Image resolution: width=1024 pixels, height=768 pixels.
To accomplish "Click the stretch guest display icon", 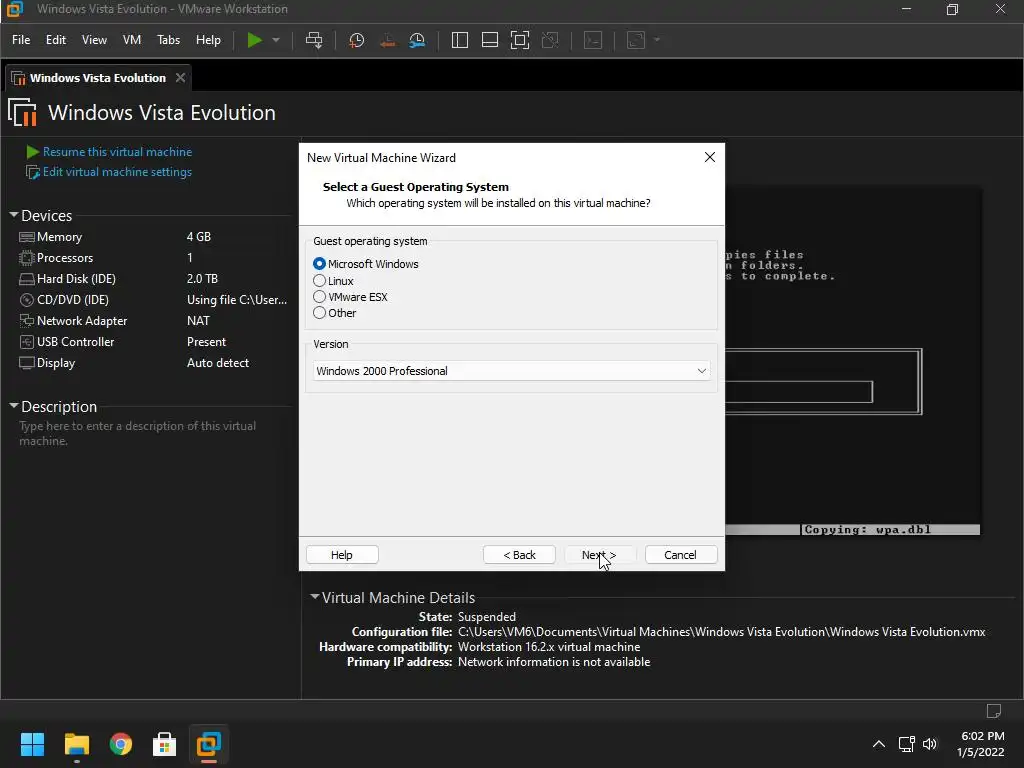I will click(636, 40).
